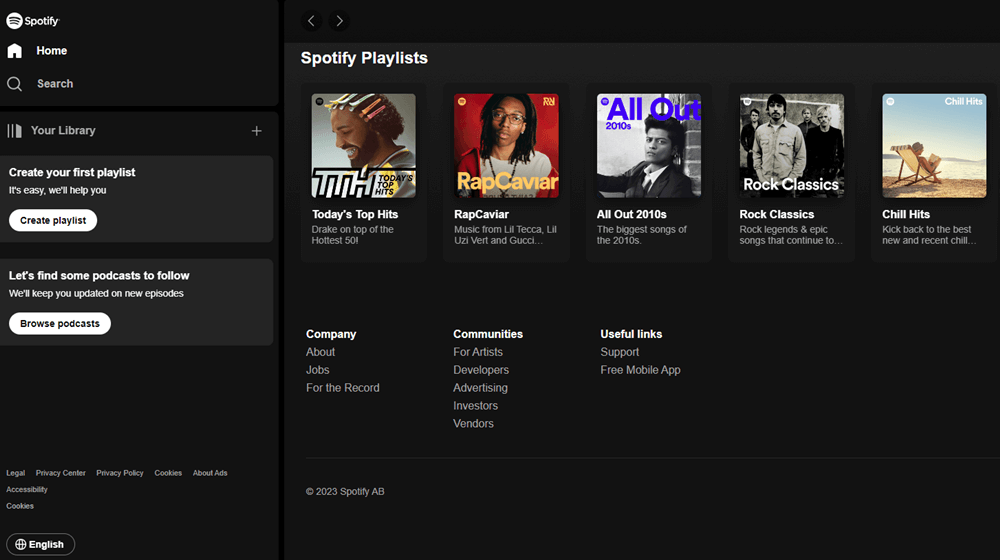Open the Privacy Center link
Viewport: 1000px width, 560px height.
point(61,473)
